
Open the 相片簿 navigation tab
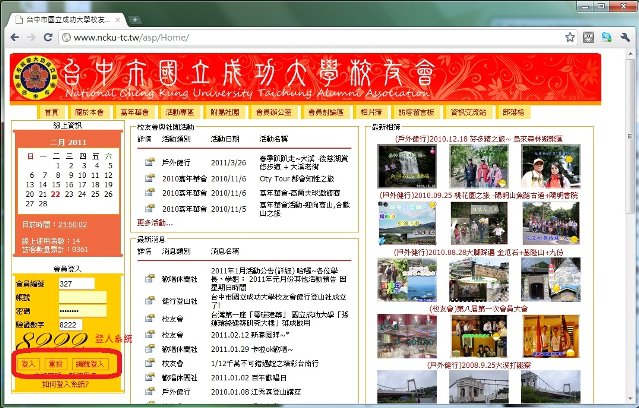(x=371, y=112)
